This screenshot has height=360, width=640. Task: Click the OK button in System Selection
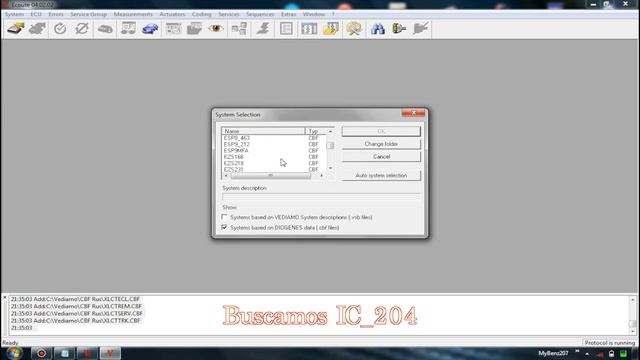point(381,131)
